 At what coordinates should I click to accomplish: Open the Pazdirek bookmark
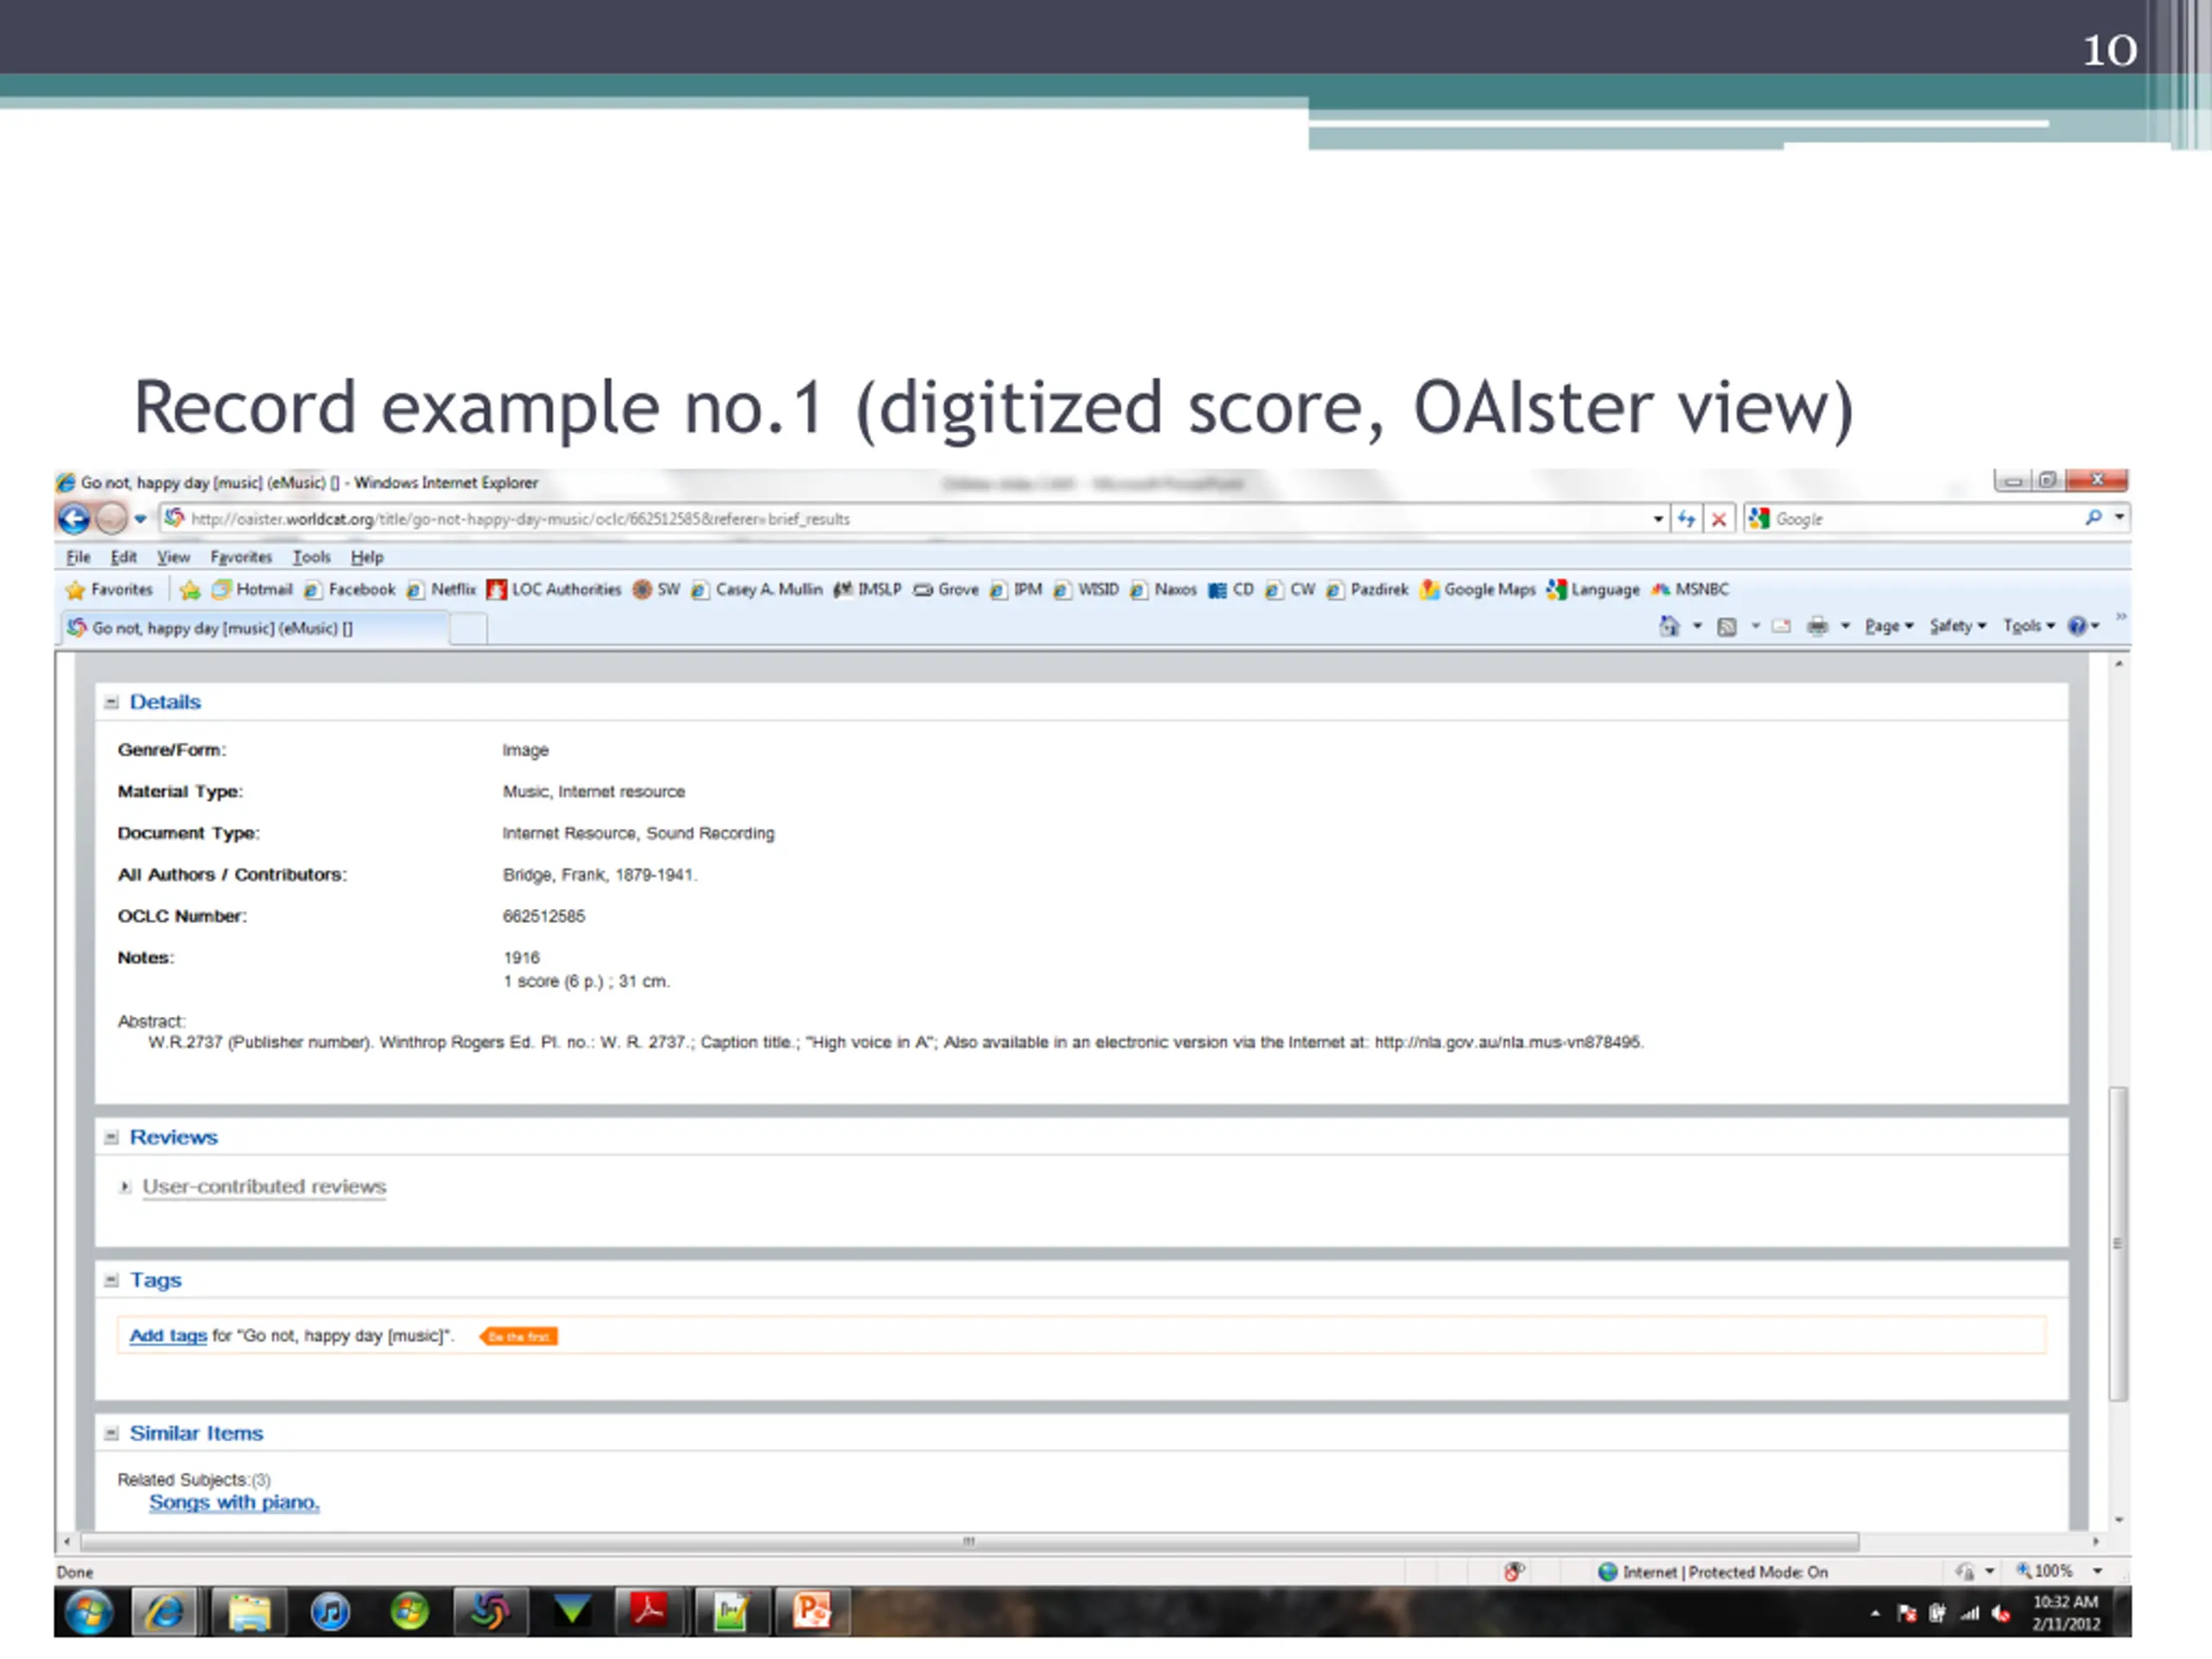click(1367, 589)
